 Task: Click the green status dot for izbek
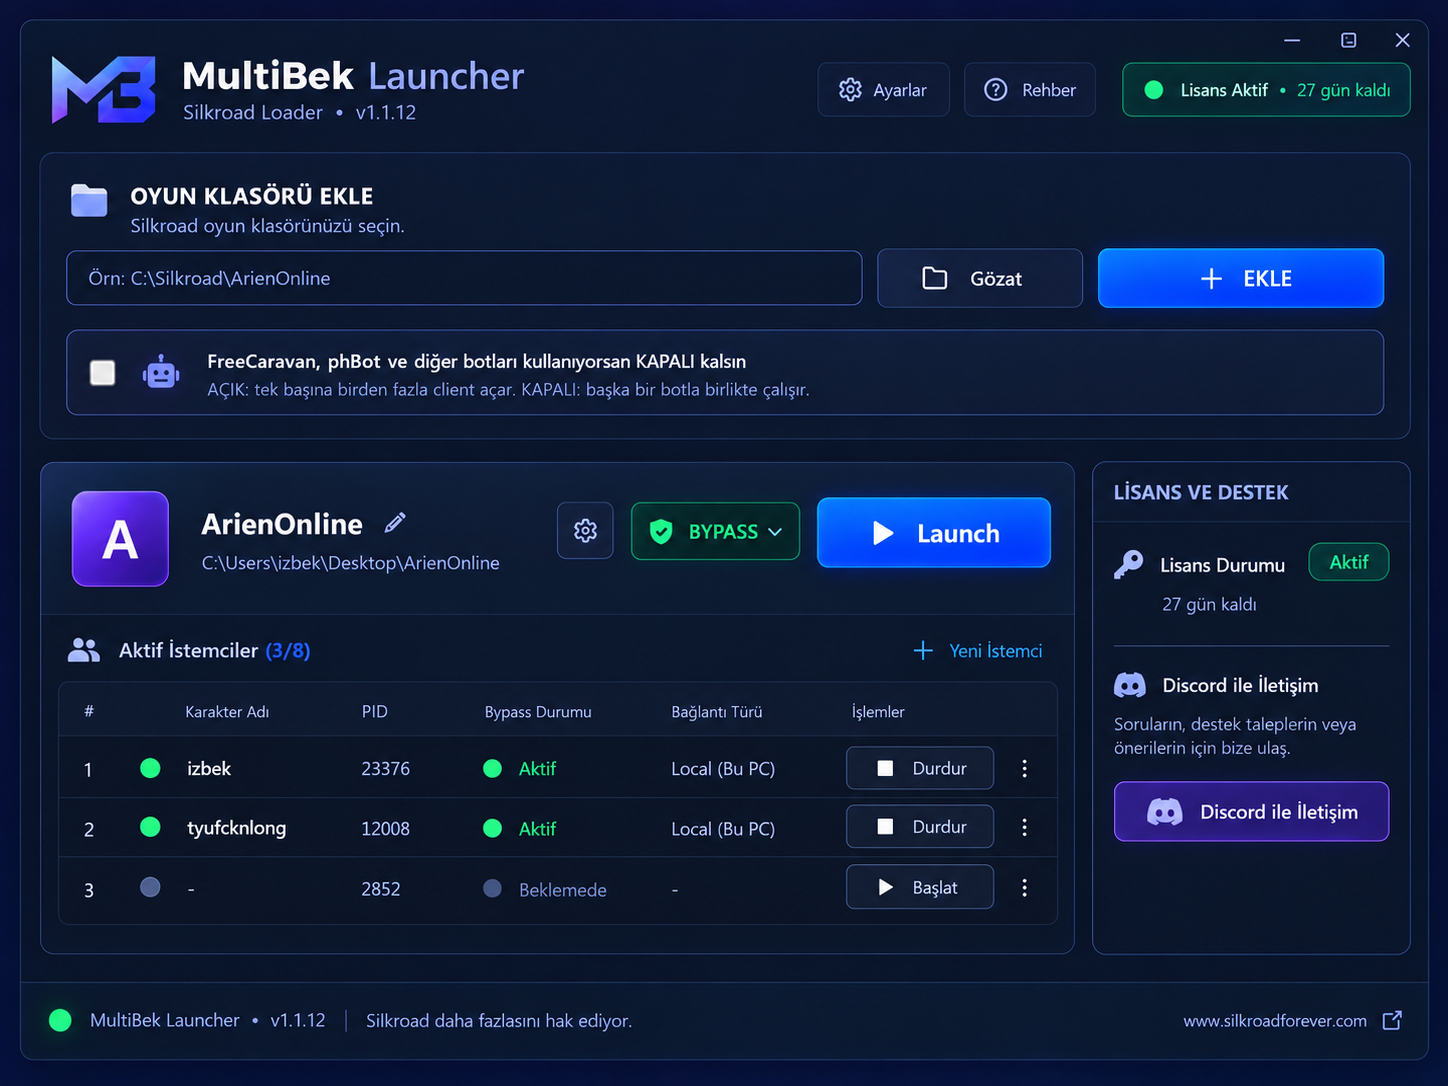coord(150,768)
